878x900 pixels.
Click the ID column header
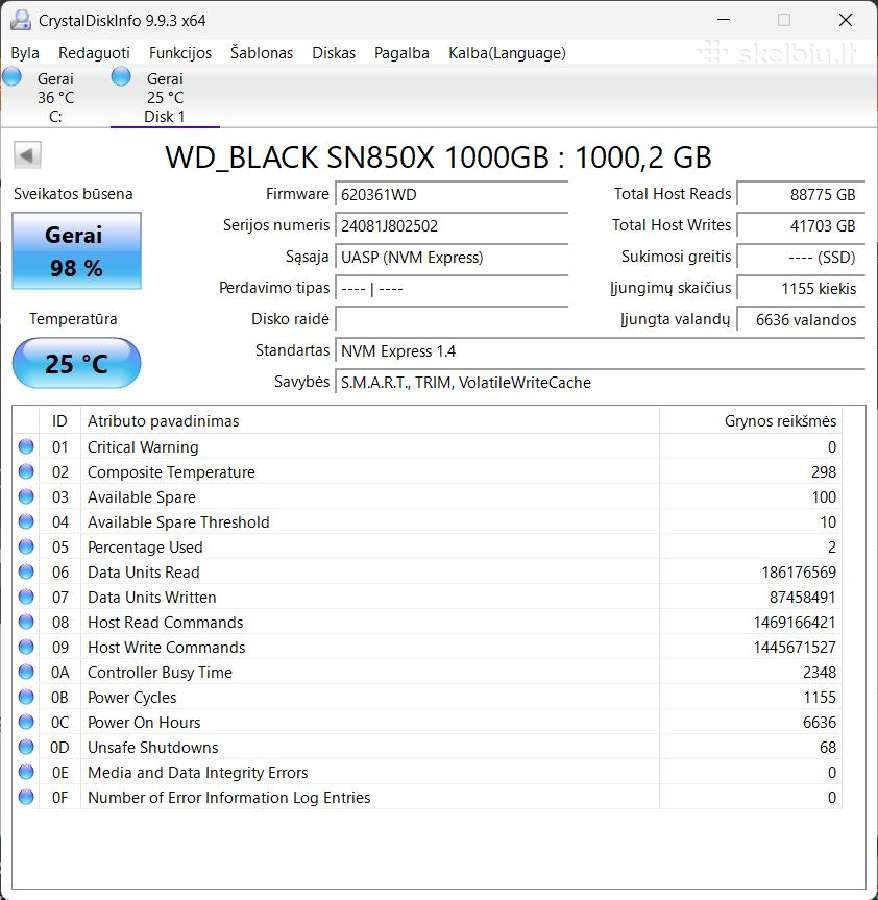click(x=60, y=421)
